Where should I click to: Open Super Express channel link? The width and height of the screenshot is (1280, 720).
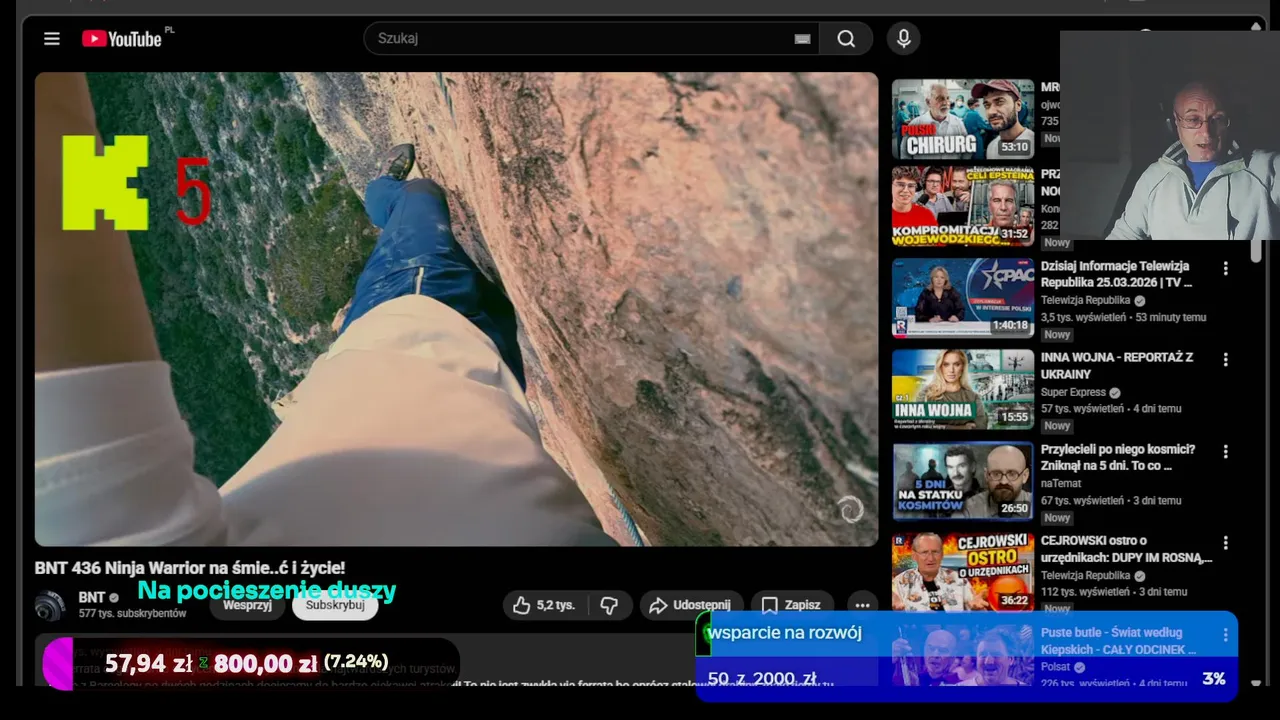pyautogui.click(x=1073, y=393)
